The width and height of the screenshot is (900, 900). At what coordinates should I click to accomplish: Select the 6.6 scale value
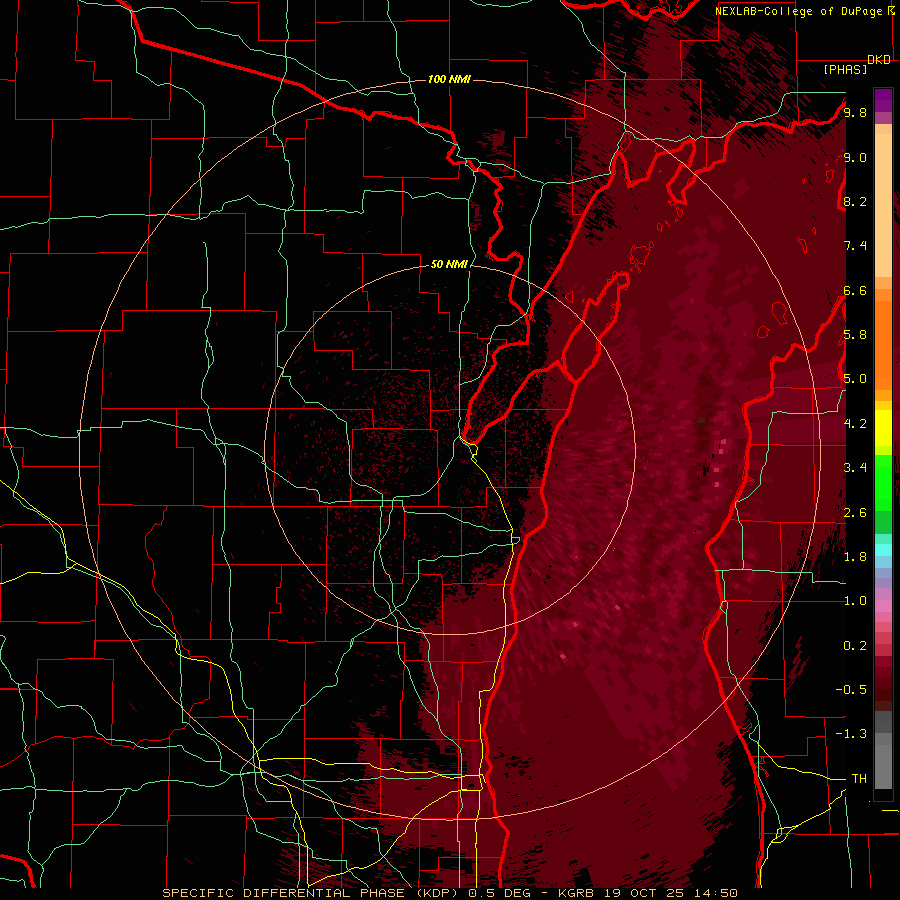855,290
